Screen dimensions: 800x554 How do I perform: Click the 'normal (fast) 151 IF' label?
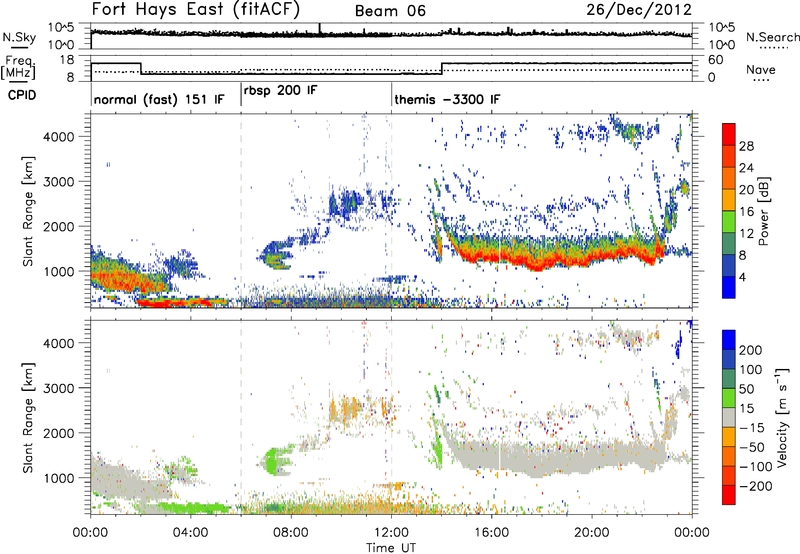(159, 99)
